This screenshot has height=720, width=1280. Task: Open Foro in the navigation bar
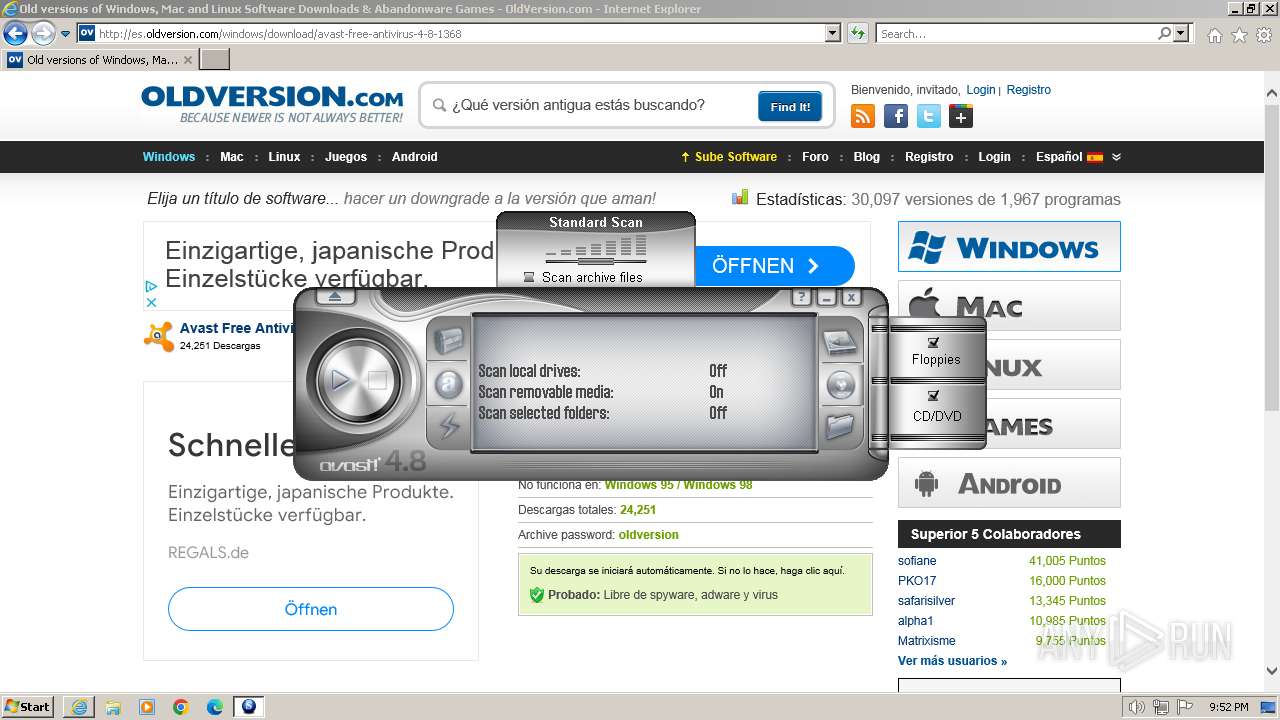pyautogui.click(x=815, y=157)
